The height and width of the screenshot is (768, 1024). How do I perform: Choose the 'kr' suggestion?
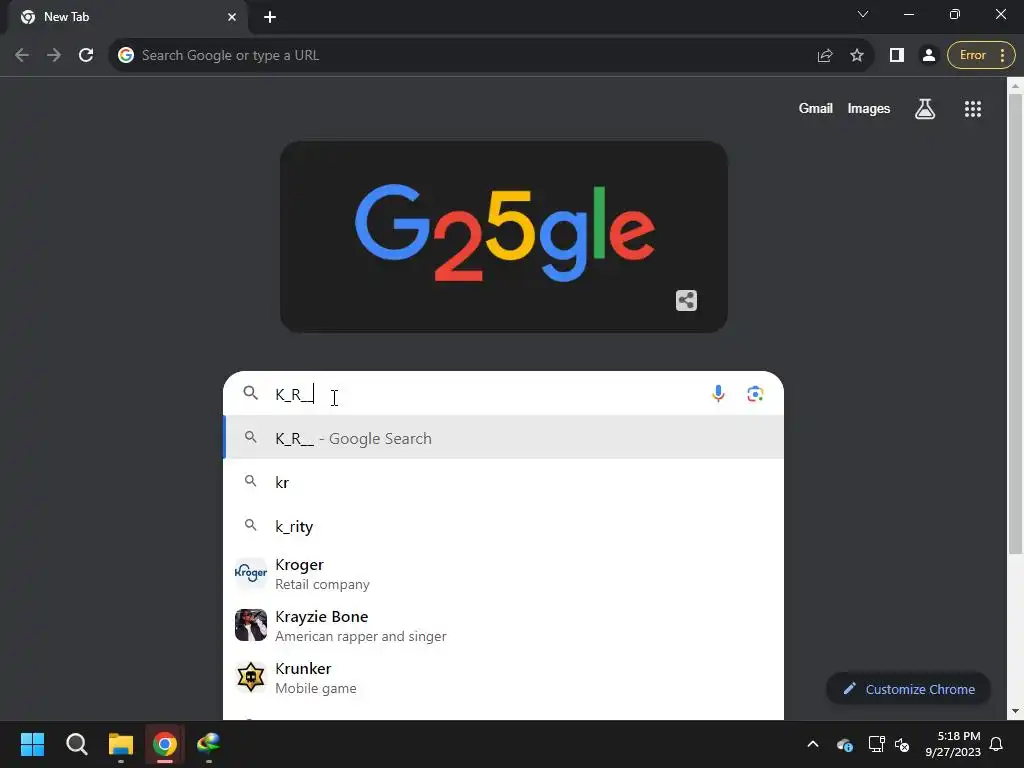[x=504, y=482]
